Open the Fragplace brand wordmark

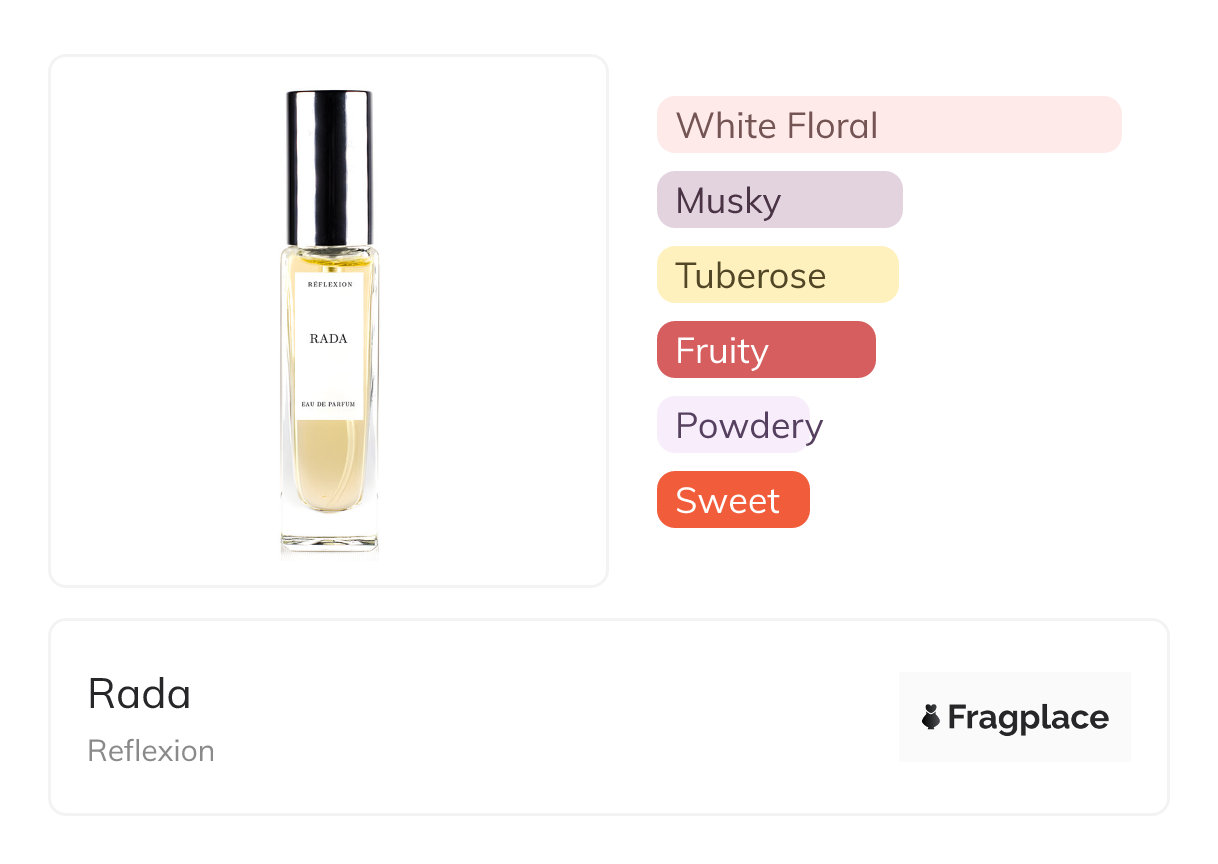point(1028,718)
